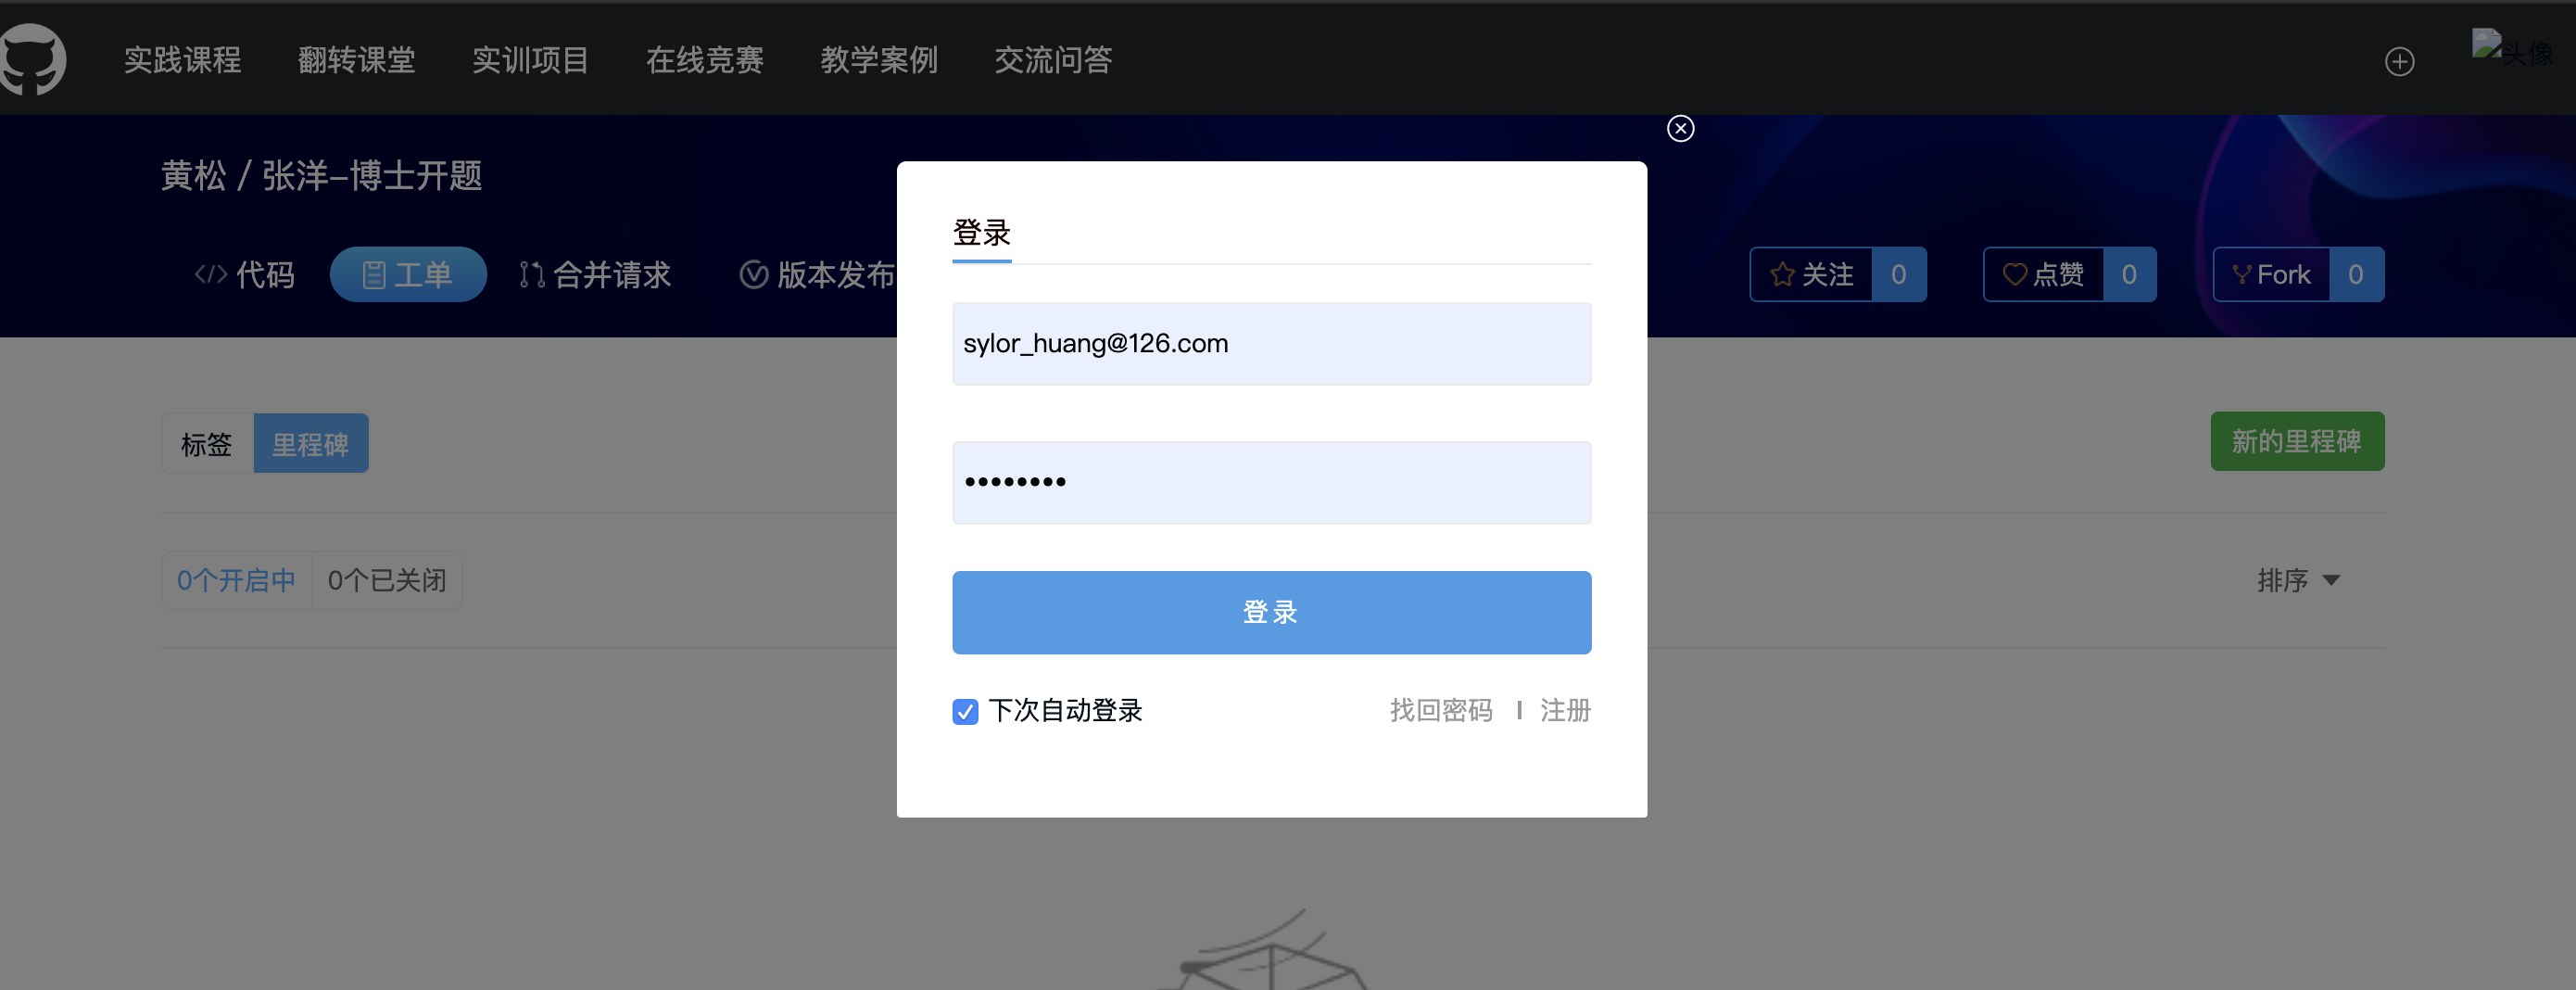Viewport: 2576px width, 990px height.
Task: Click the password input field
Action: tap(1271, 482)
